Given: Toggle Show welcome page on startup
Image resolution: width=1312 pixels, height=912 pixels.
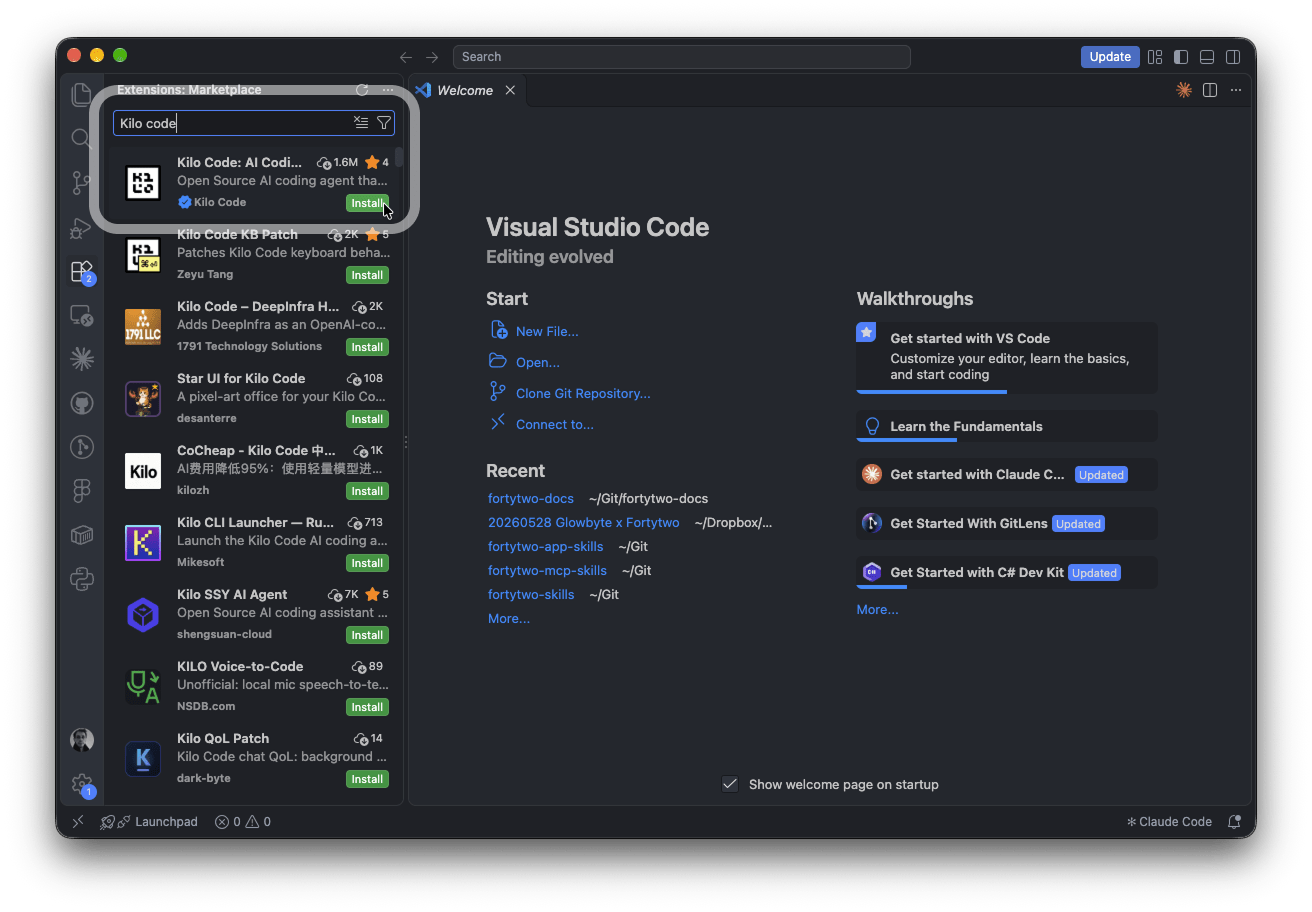Looking at the screenshot, I should click(730, 784).
